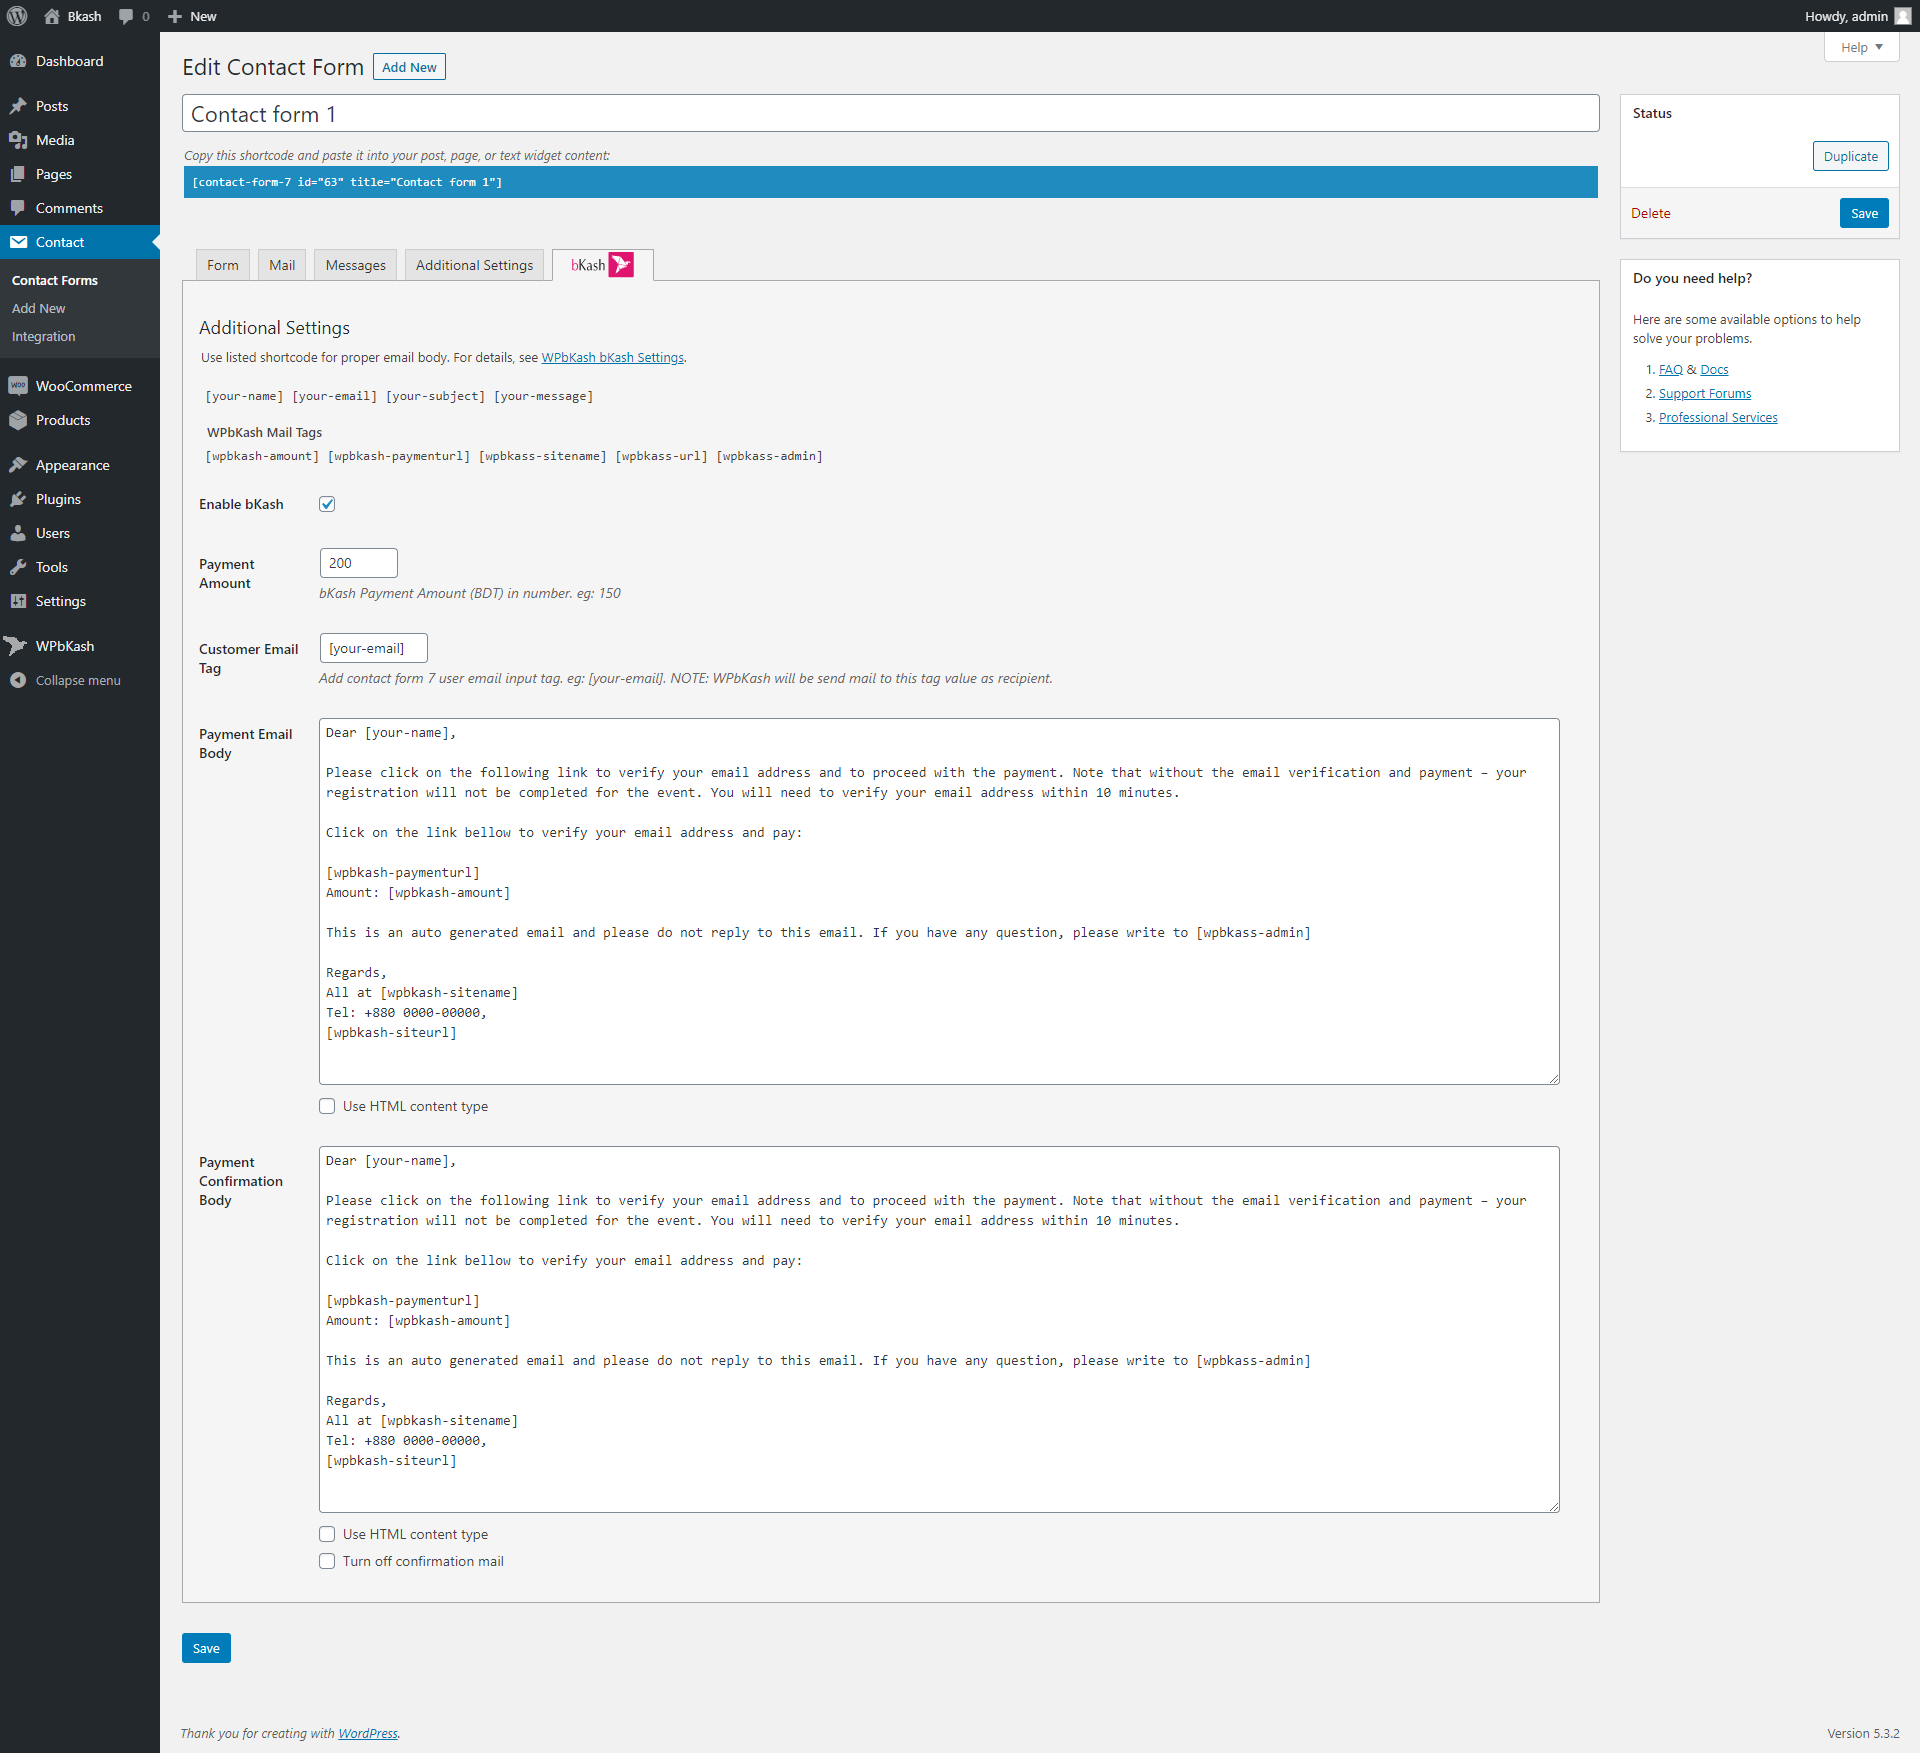
Task: Click the admin avatar icon
Action: (x=1902, y=16)
